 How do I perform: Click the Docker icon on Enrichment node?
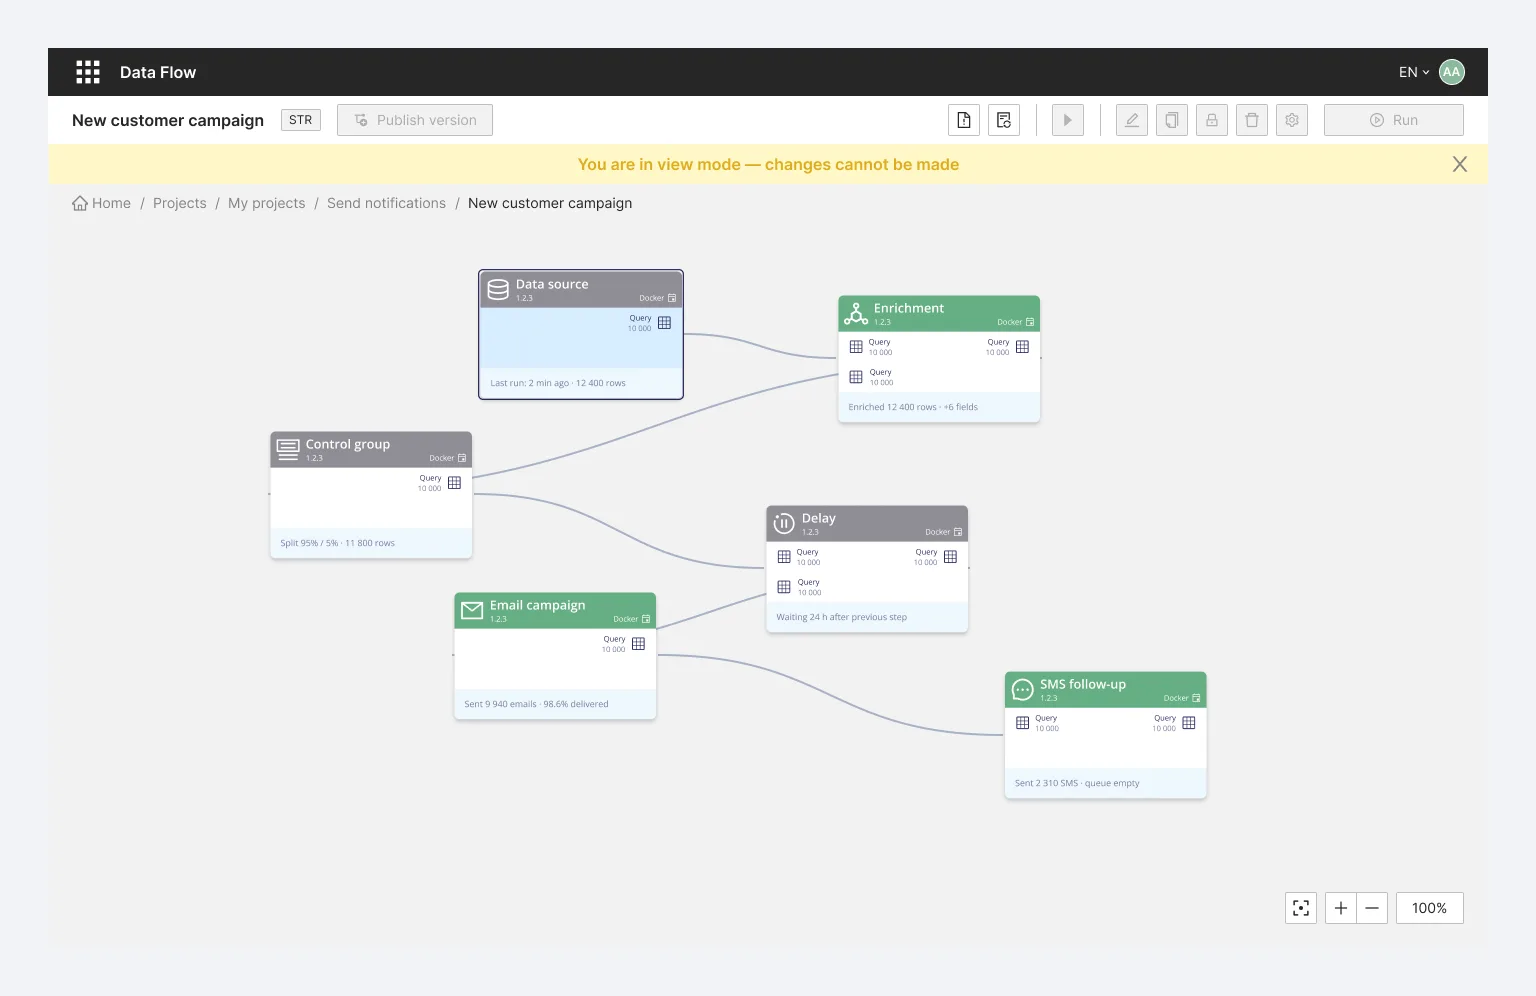[x=1030, y=322]
